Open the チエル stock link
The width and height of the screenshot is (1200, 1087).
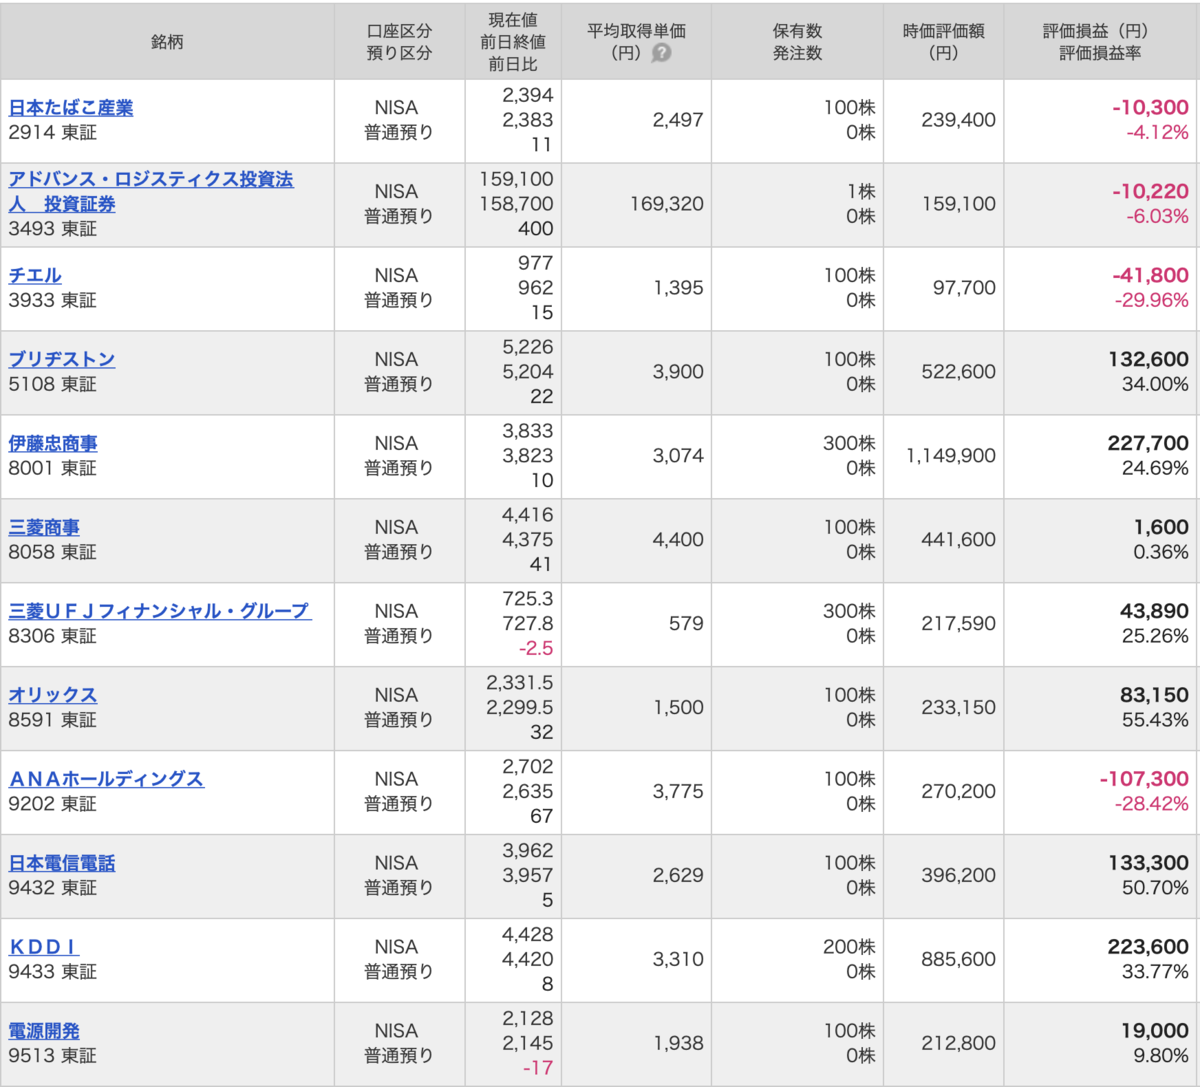click(x=35, y=275)
